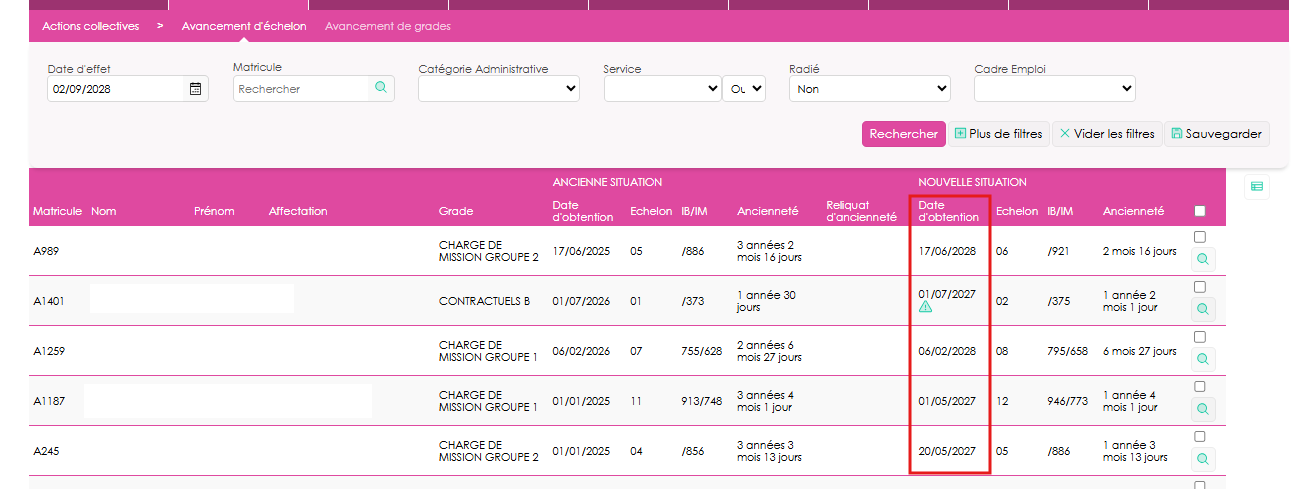The image size is (1298, 489).
Task: Open details magnifier for row A989
Action: [x=1202, y=259]
